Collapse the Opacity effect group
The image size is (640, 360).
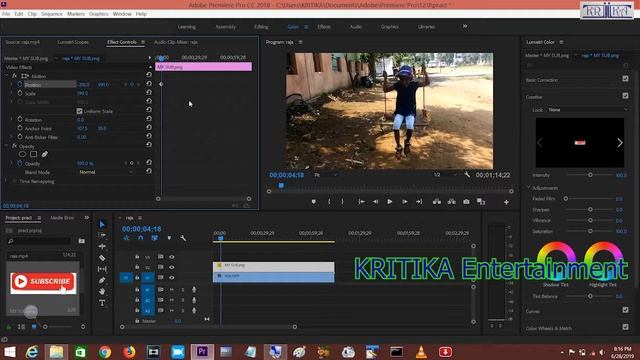[x=7, y=146]
